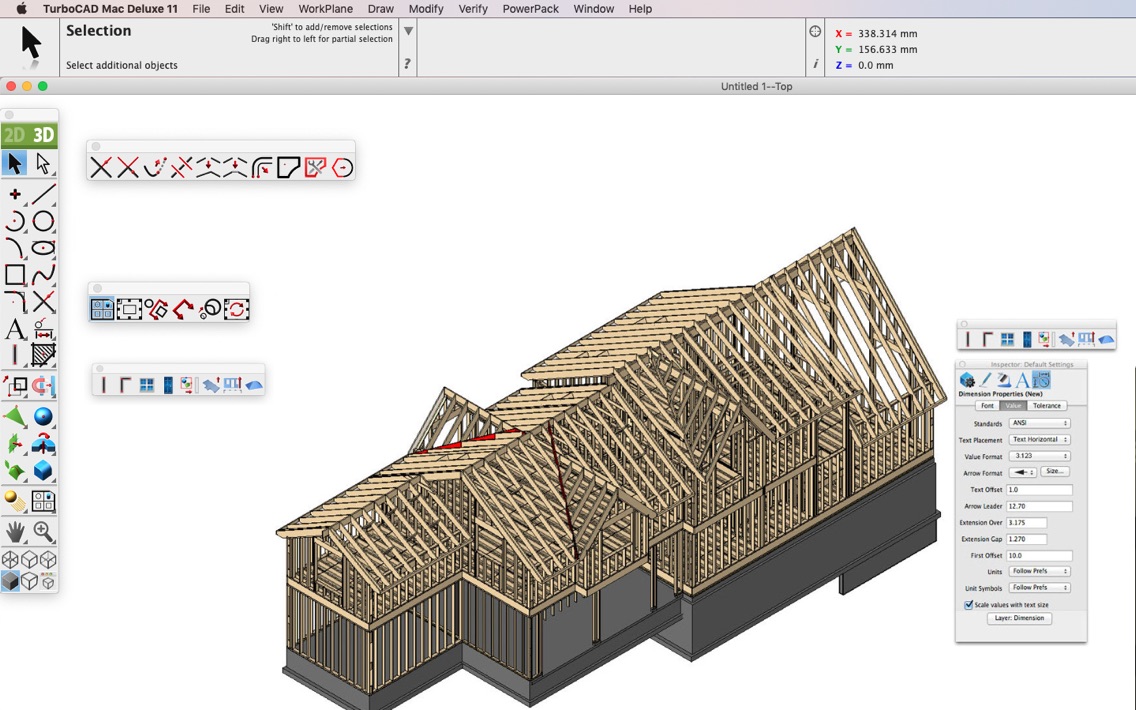
Task: Open the WorkPlane menu
Action: [325, 9]
